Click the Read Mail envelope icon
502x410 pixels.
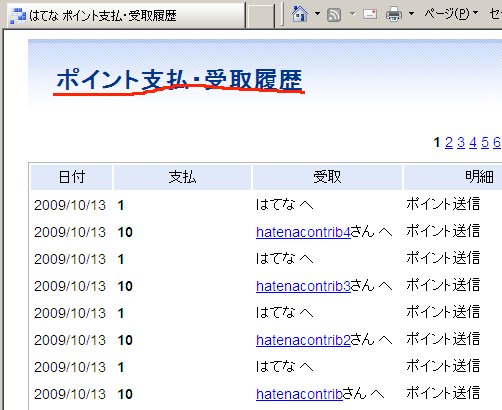coord(370,14)
